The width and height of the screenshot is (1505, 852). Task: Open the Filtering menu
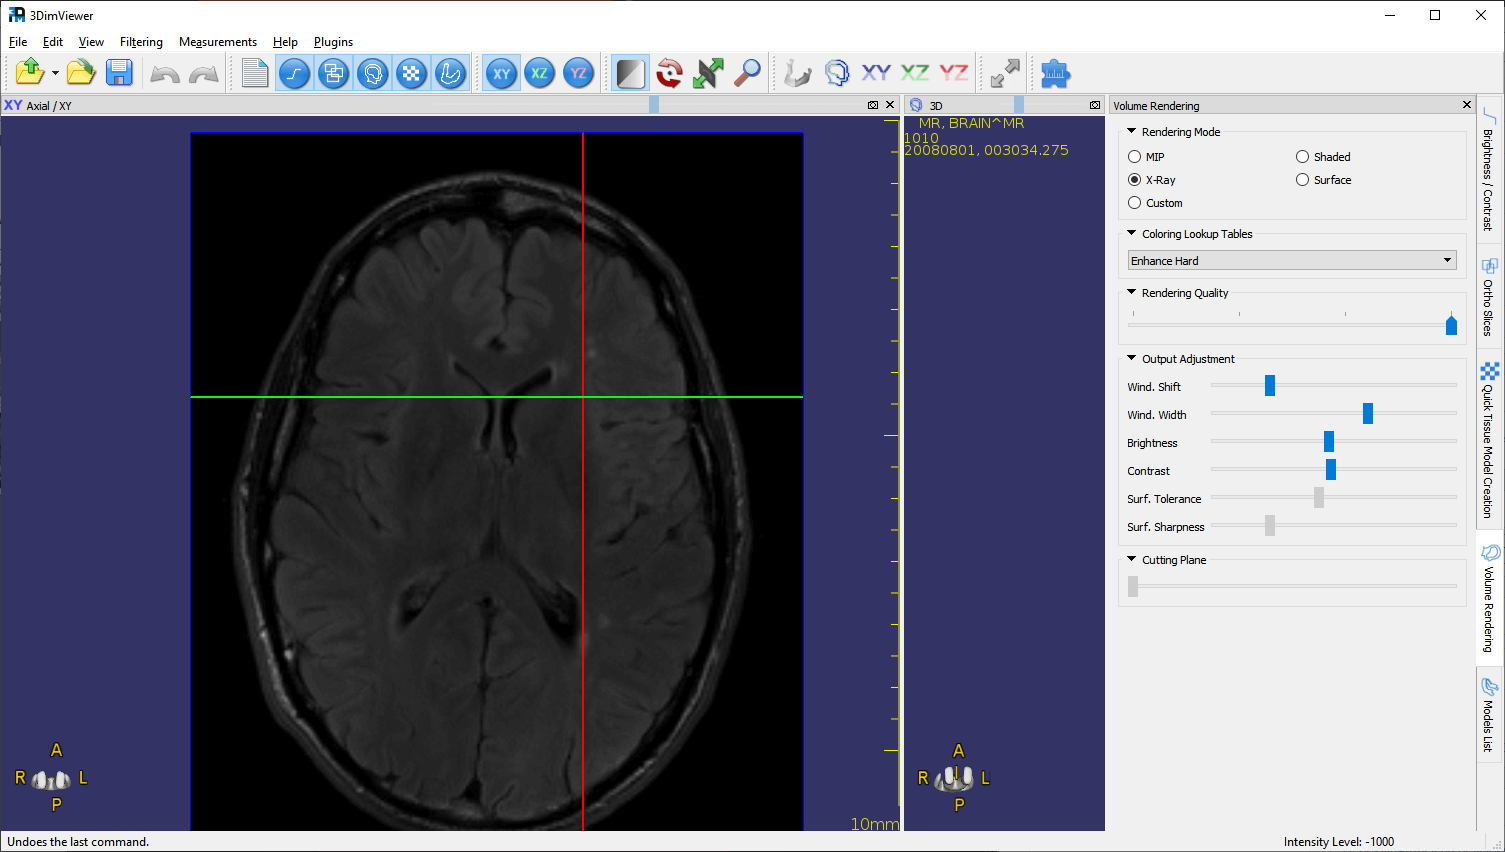pyautogui.click(x=141, y=42)
